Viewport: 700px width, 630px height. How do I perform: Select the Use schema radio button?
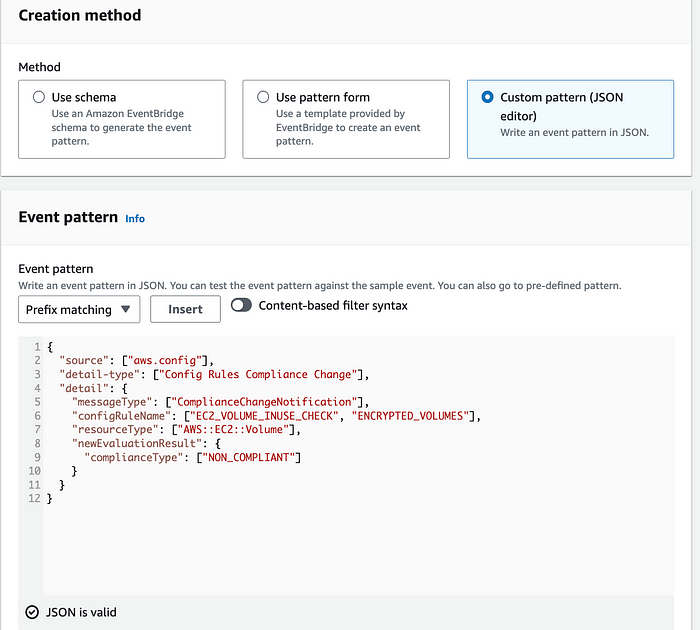pos(39,97)
